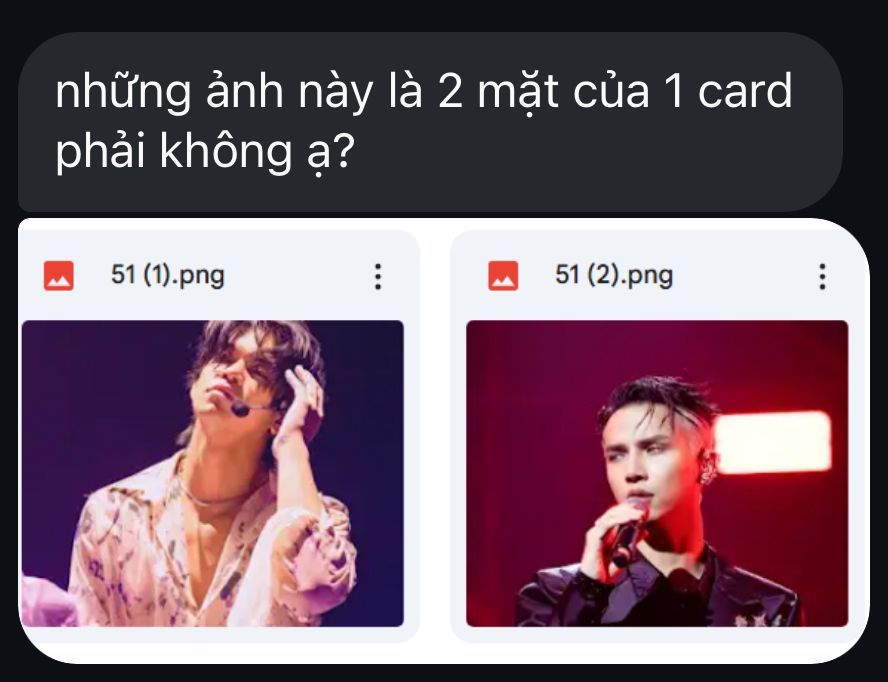The height and width of the screenshot is (682, 888).
Task: Open the three-dot menu for 51 (2).png
Action: click(822, 276)
